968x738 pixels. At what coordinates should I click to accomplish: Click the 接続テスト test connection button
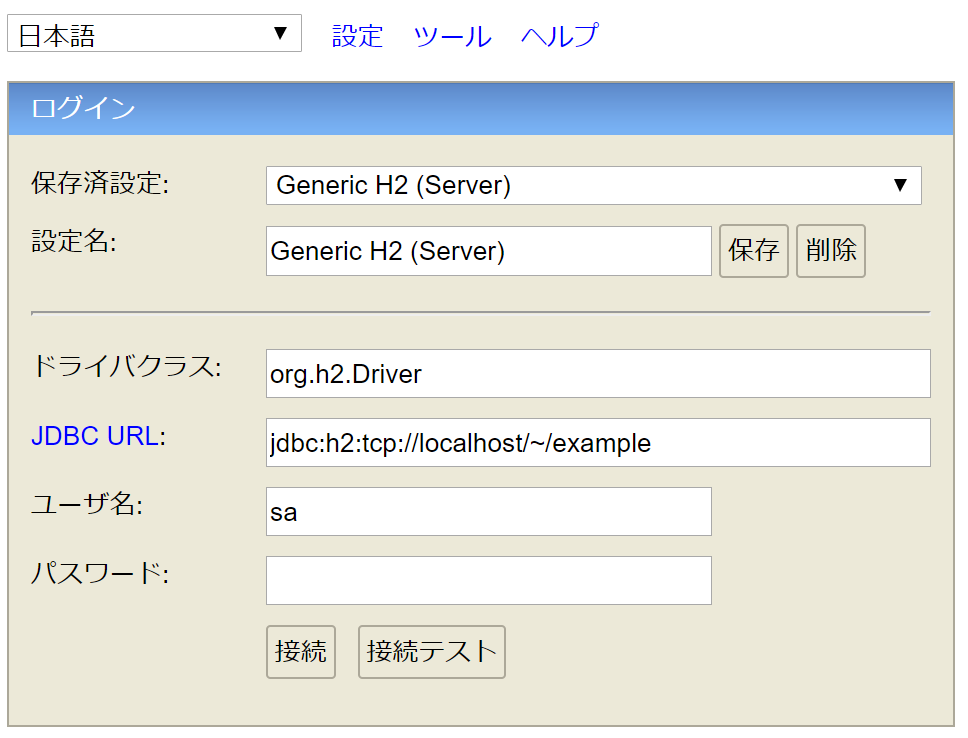coord(432,652)
